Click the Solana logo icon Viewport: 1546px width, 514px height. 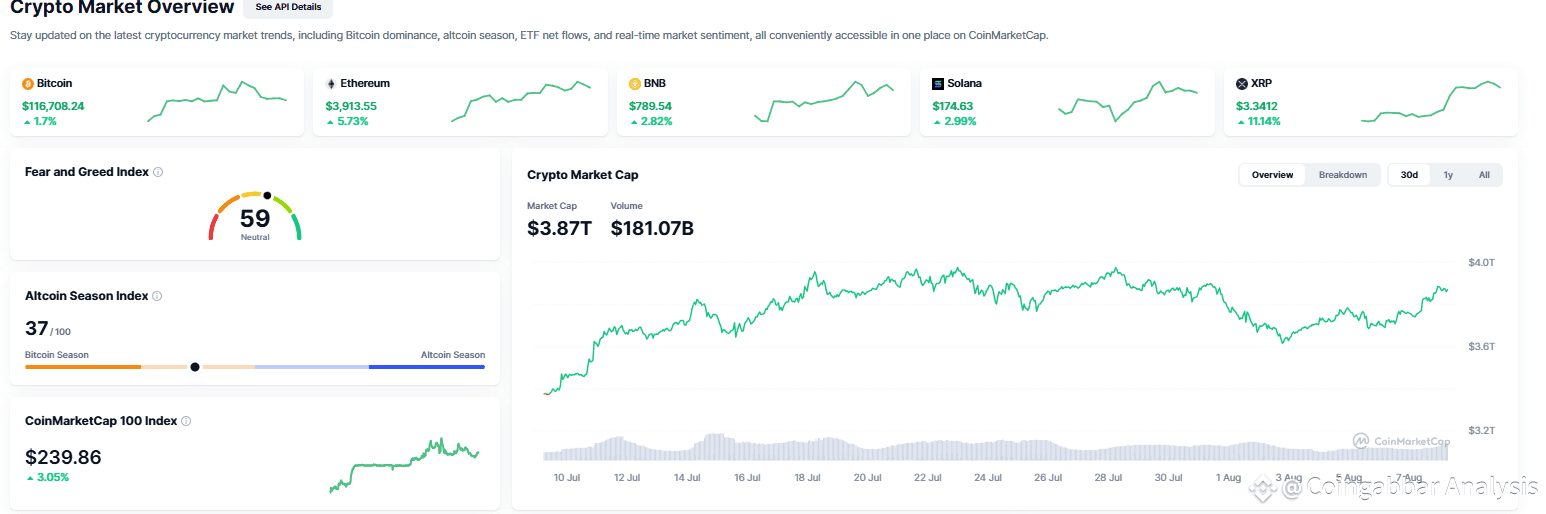point(938,84)
